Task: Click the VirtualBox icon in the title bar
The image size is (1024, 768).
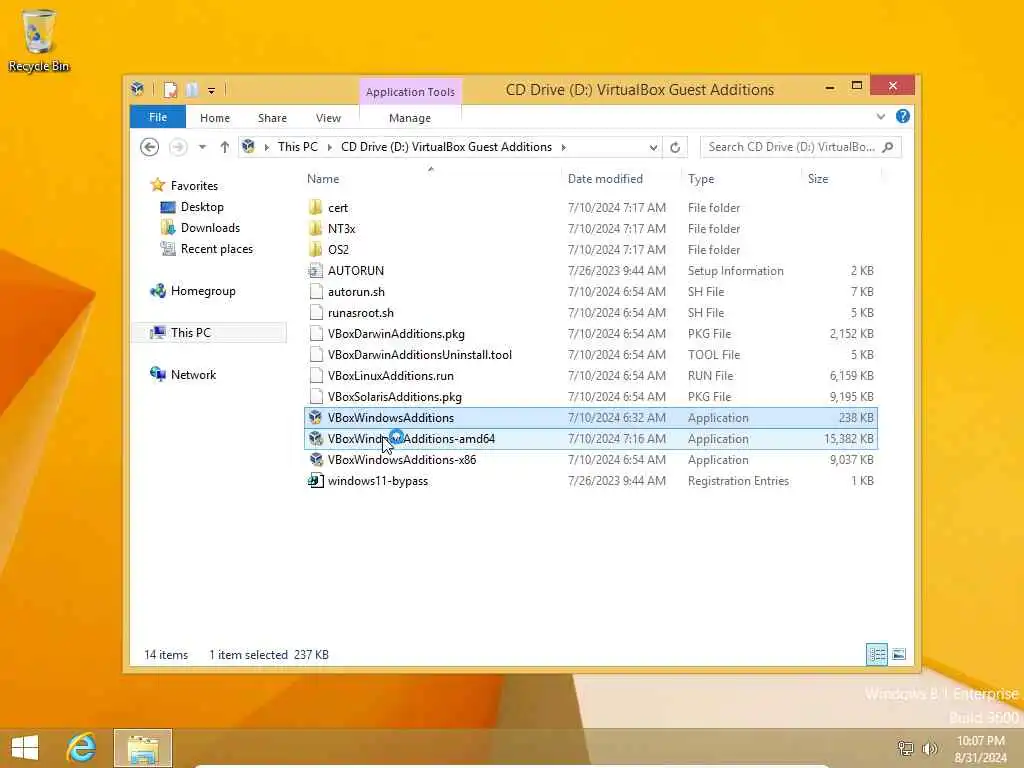Action: 137,89
